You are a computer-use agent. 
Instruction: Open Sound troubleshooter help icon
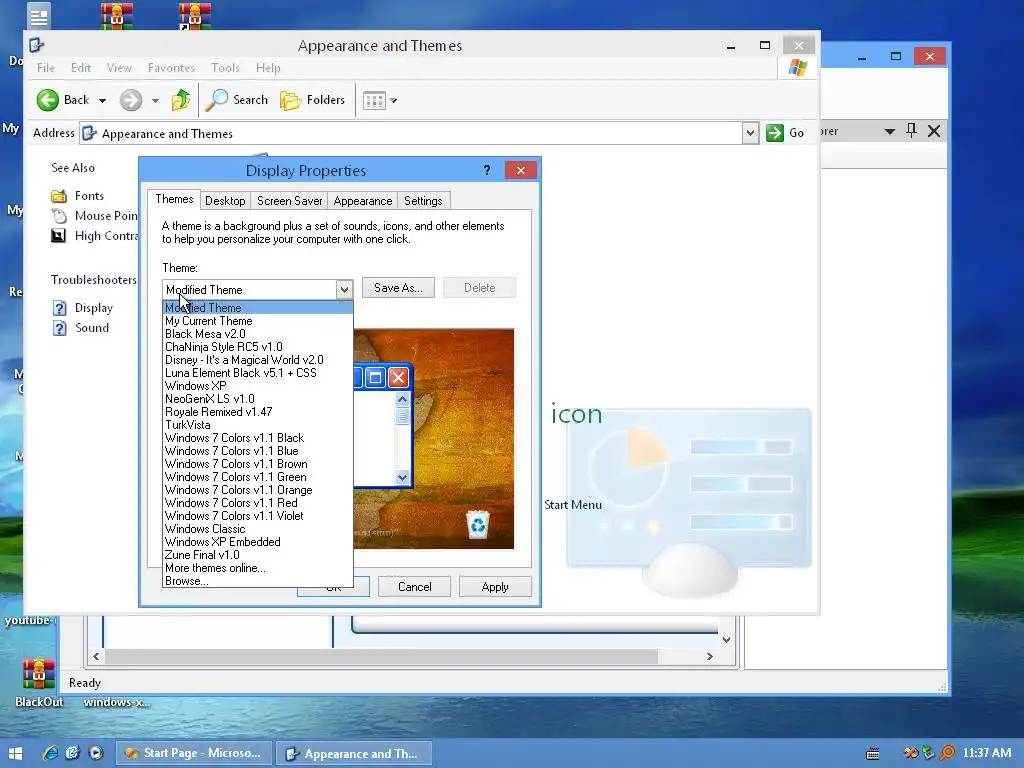coord(59,328)
